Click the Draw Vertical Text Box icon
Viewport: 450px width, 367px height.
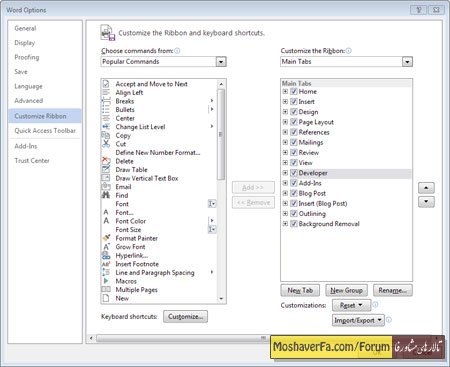106,178
